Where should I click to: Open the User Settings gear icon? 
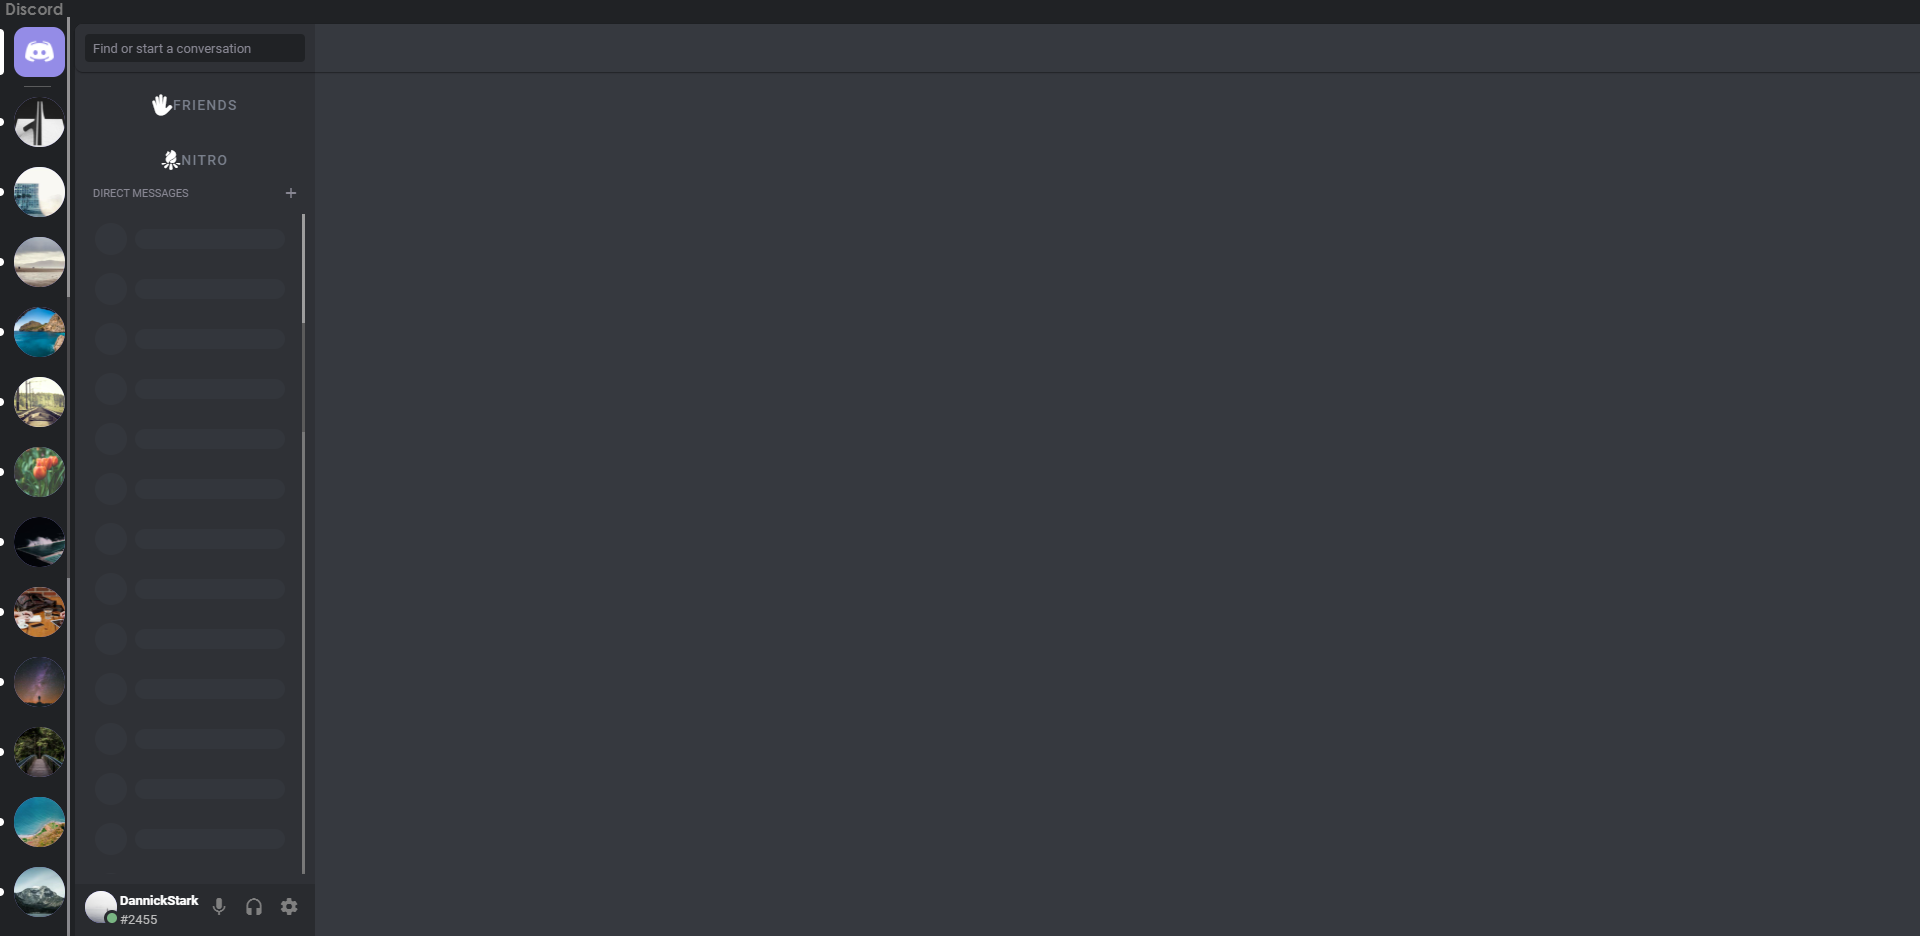pyautogui.click(x=289, y=907)
